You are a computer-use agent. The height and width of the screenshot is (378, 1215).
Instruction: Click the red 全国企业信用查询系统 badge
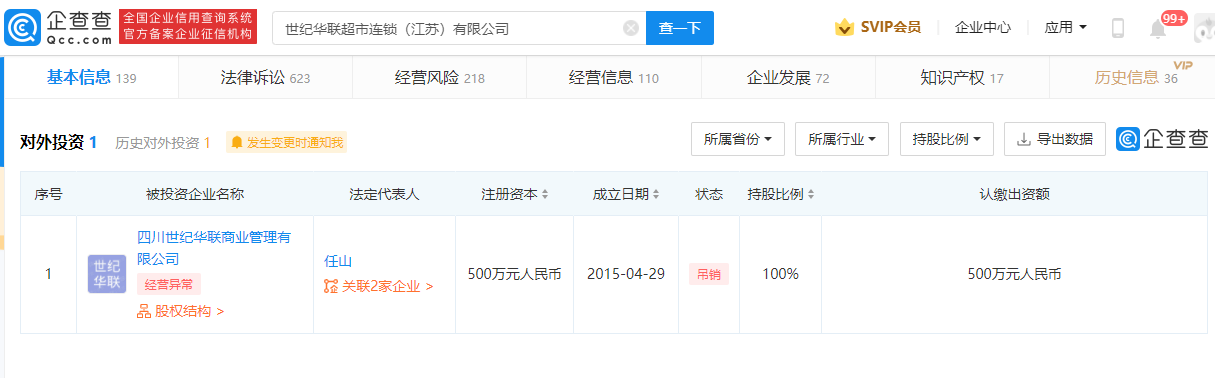(187, 27)
